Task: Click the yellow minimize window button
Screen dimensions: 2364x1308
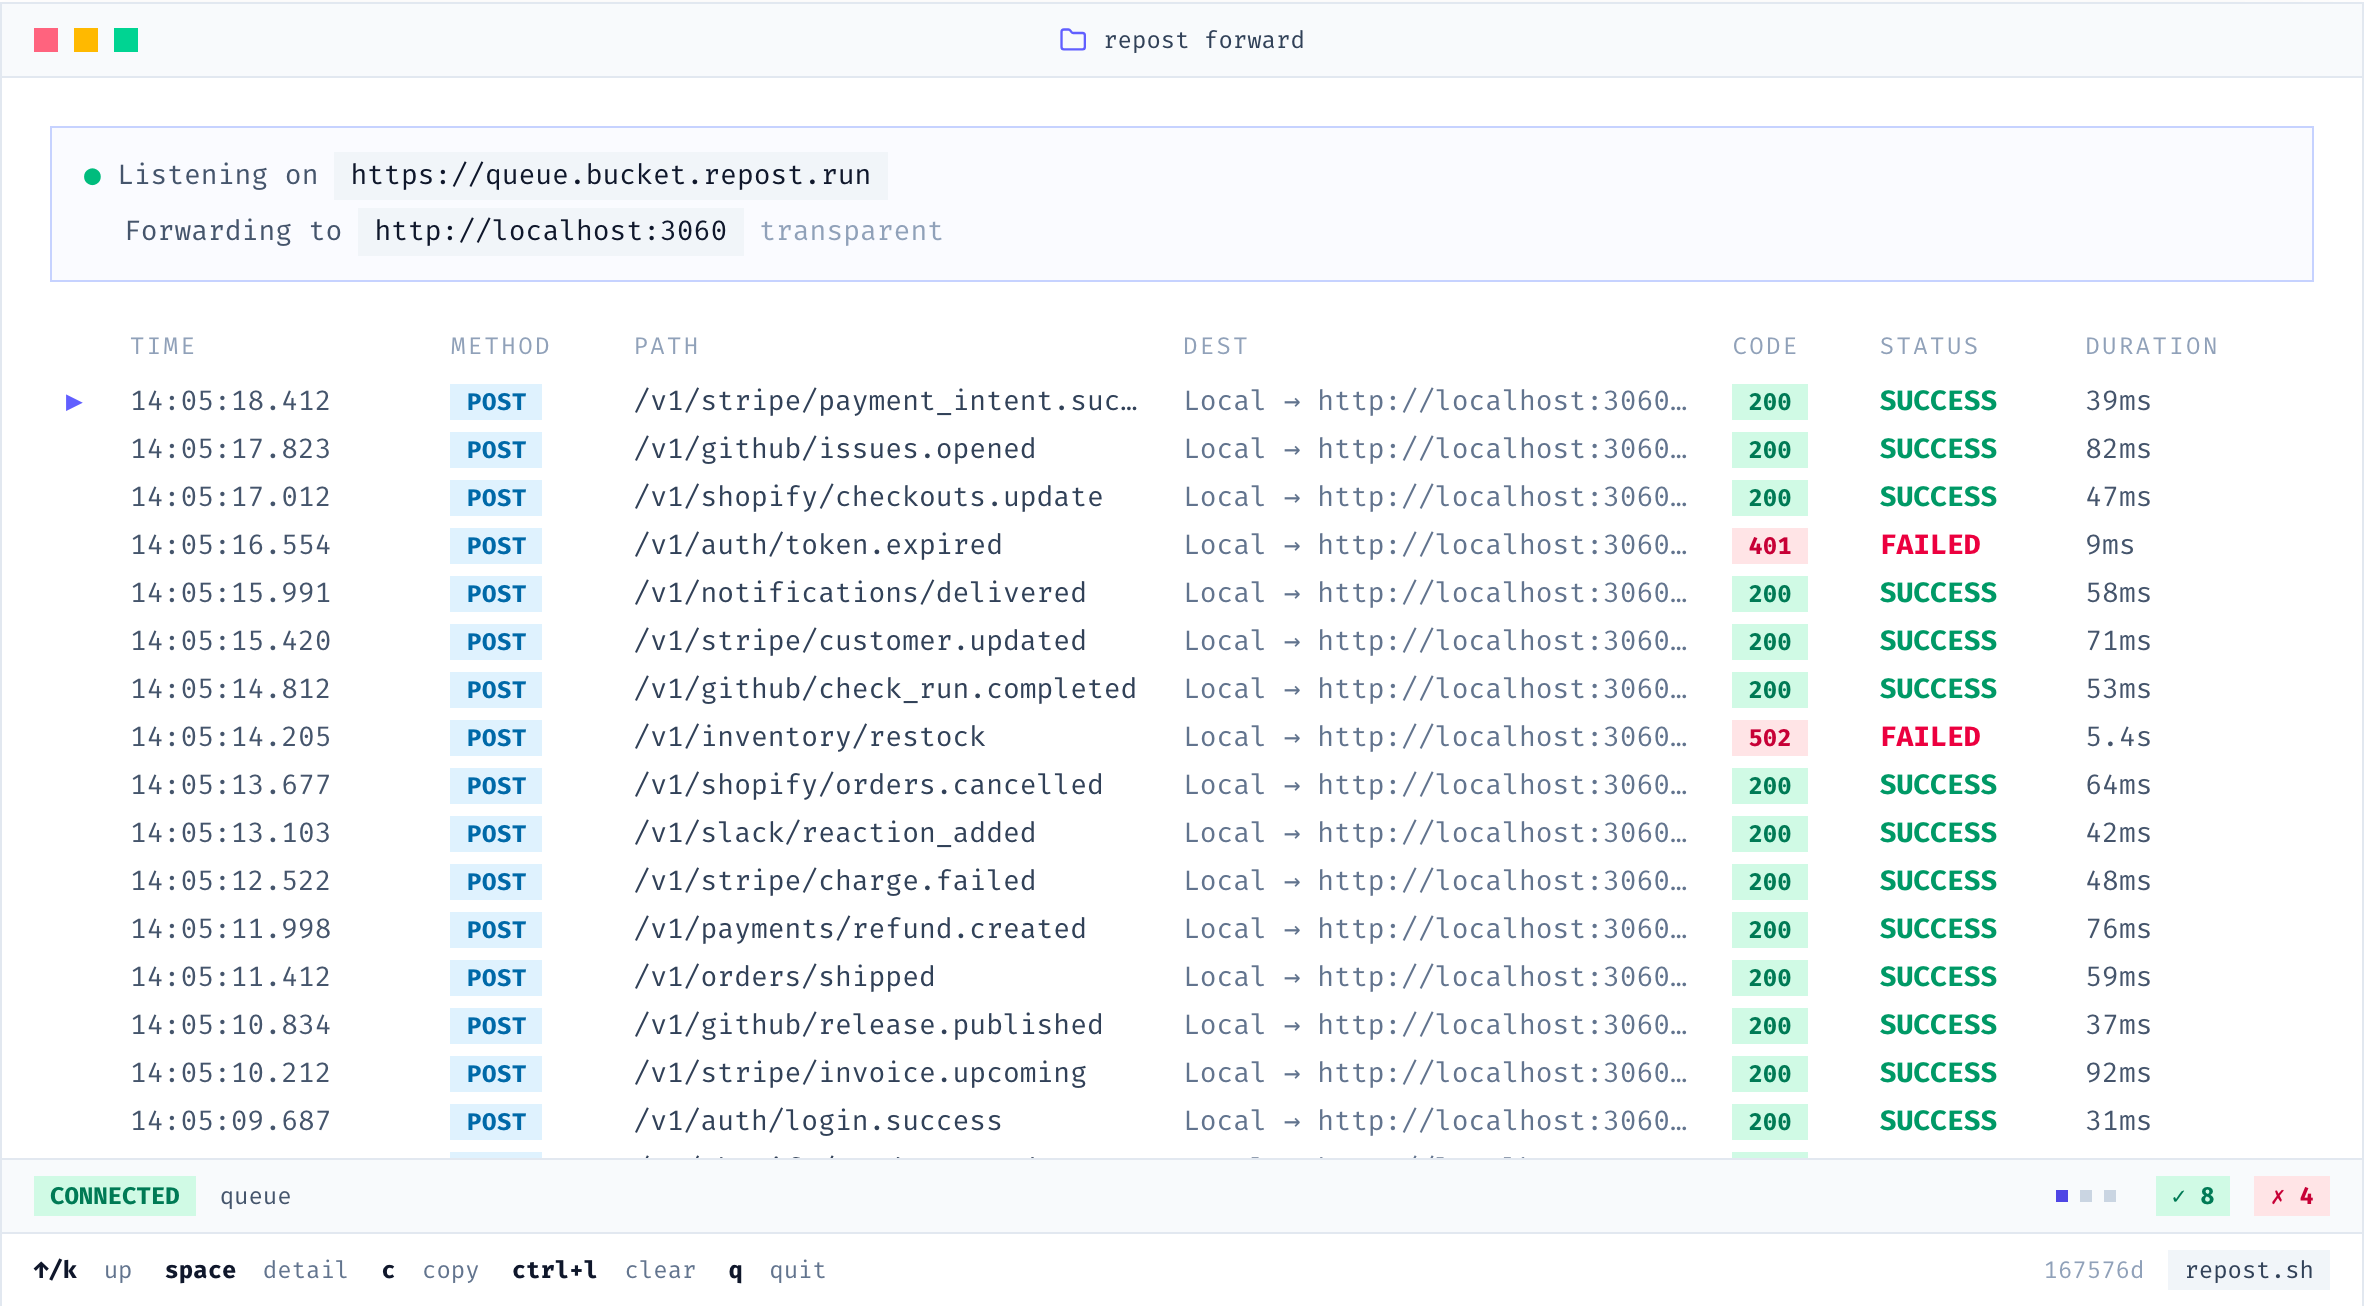Action: coord(86,40)
